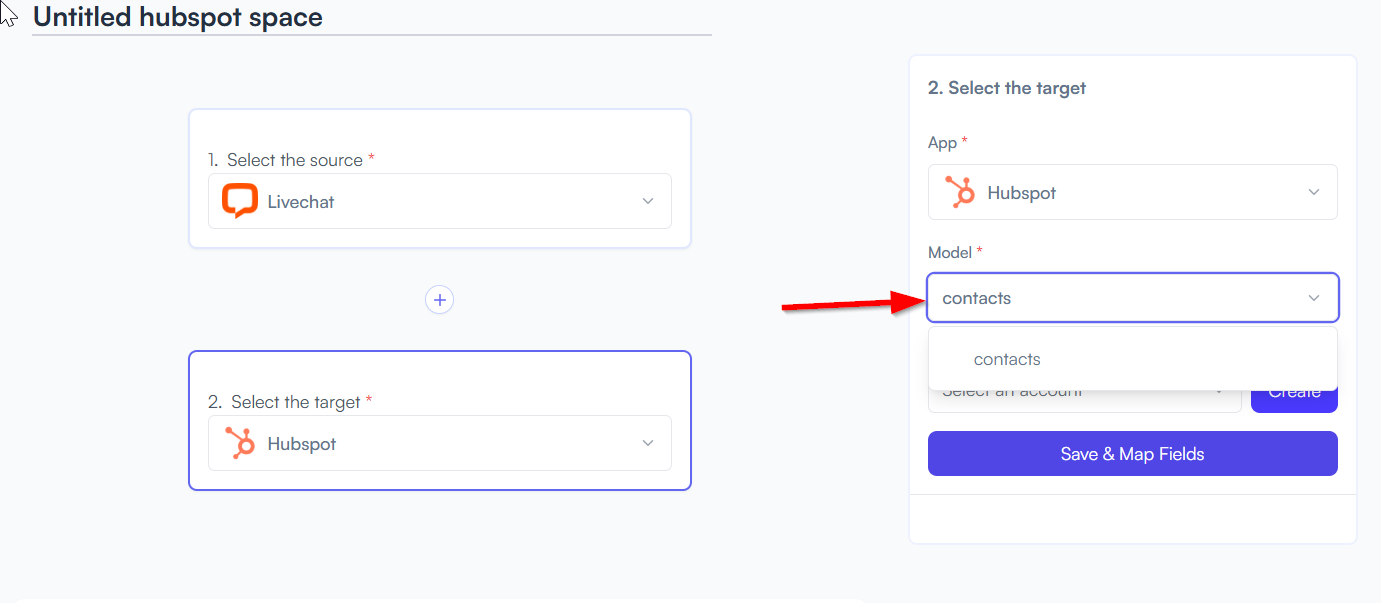Click the panel heading 2. Select the target
Viewport: 1381px width, 603px height.
pos(1007,88)
